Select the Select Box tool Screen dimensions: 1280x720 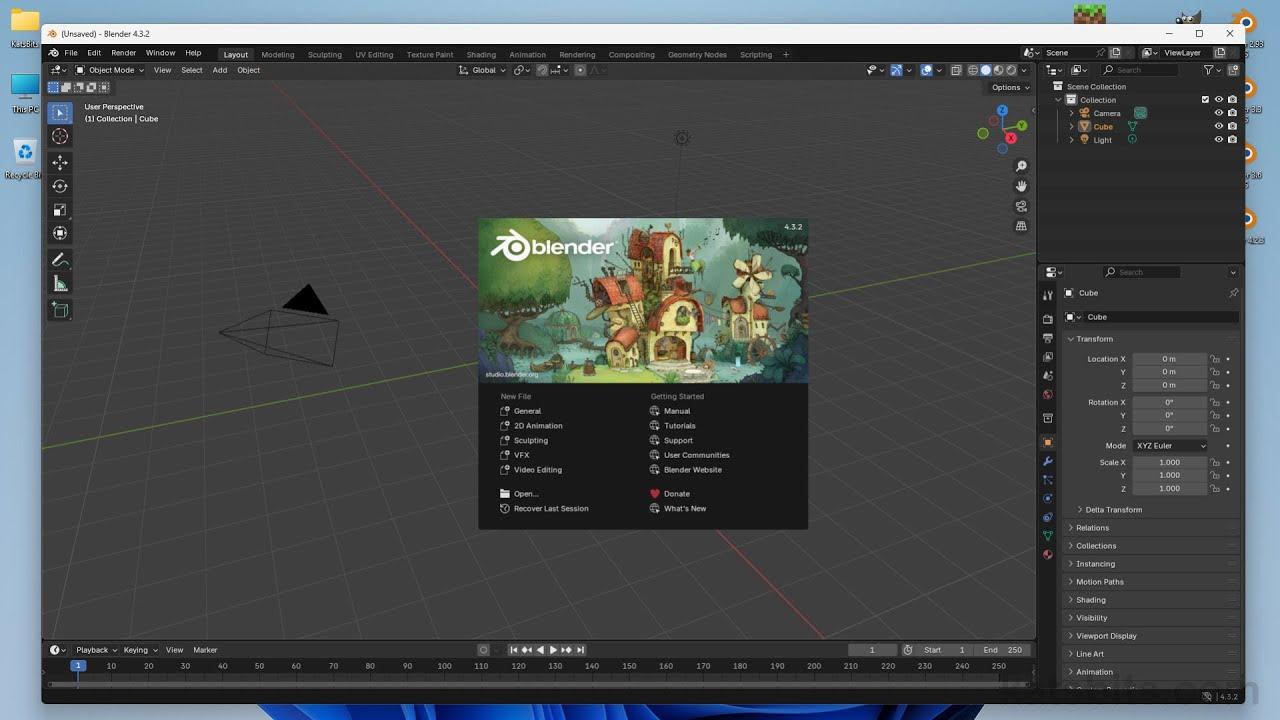coord(60,113)
